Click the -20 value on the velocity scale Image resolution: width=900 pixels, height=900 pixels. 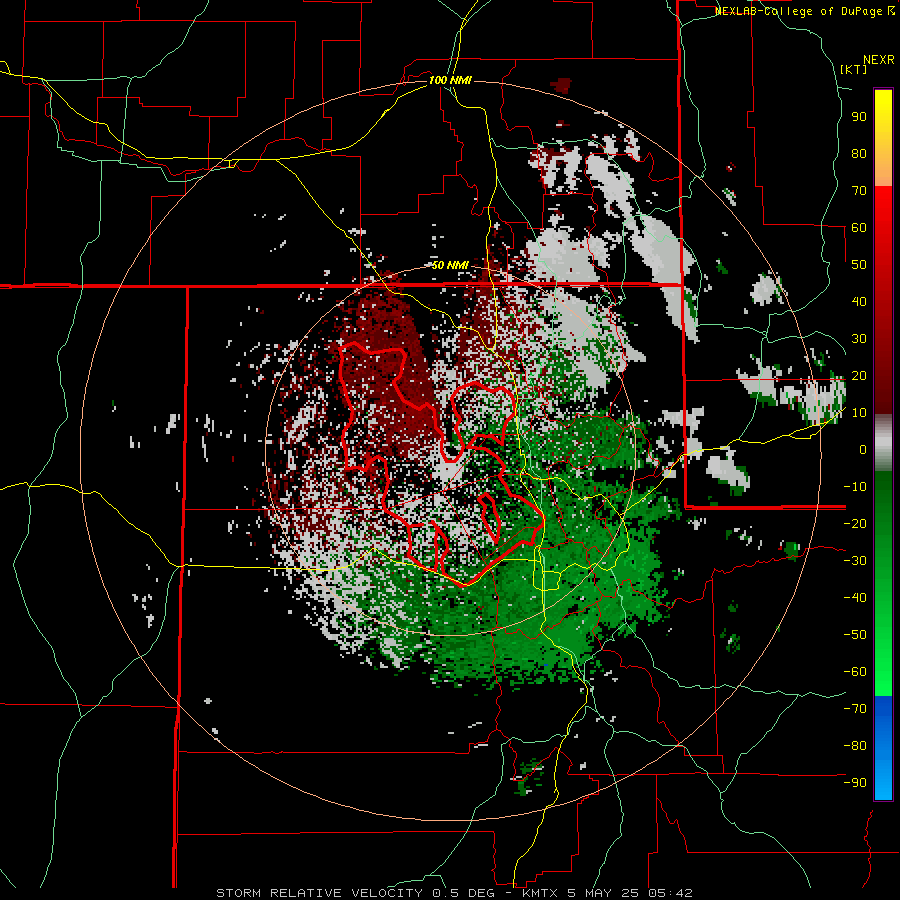click(x=855, y=523)
